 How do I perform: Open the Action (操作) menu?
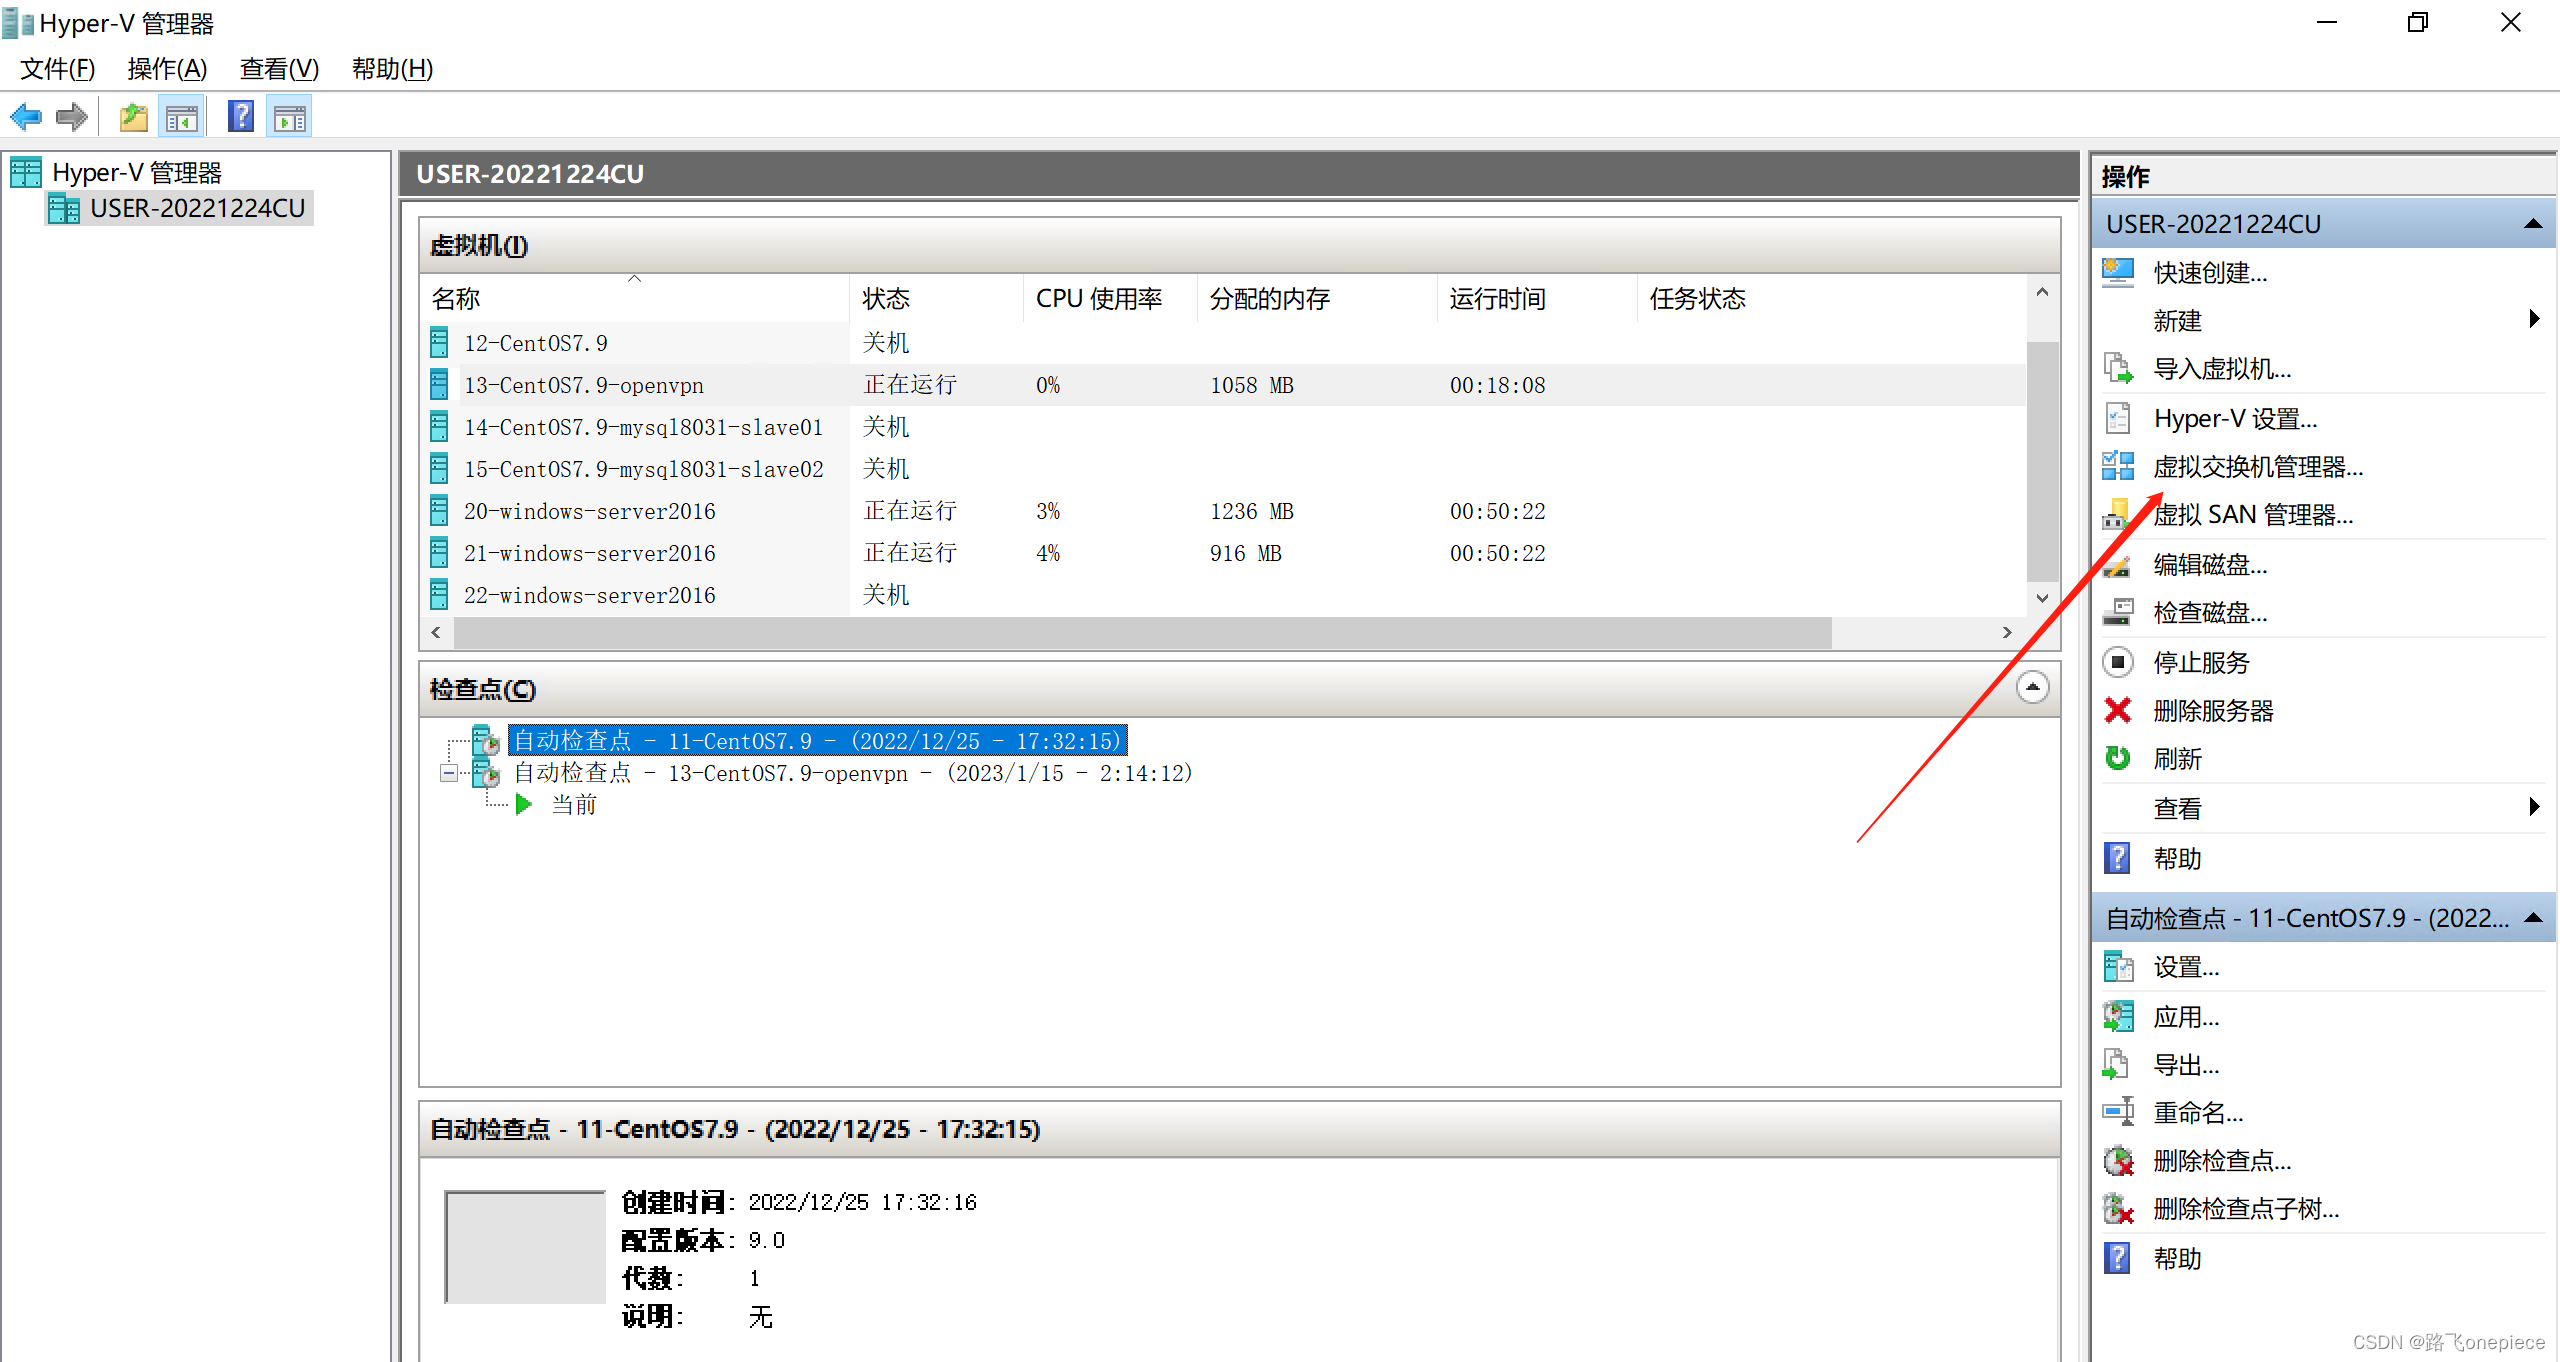point(167,69)
